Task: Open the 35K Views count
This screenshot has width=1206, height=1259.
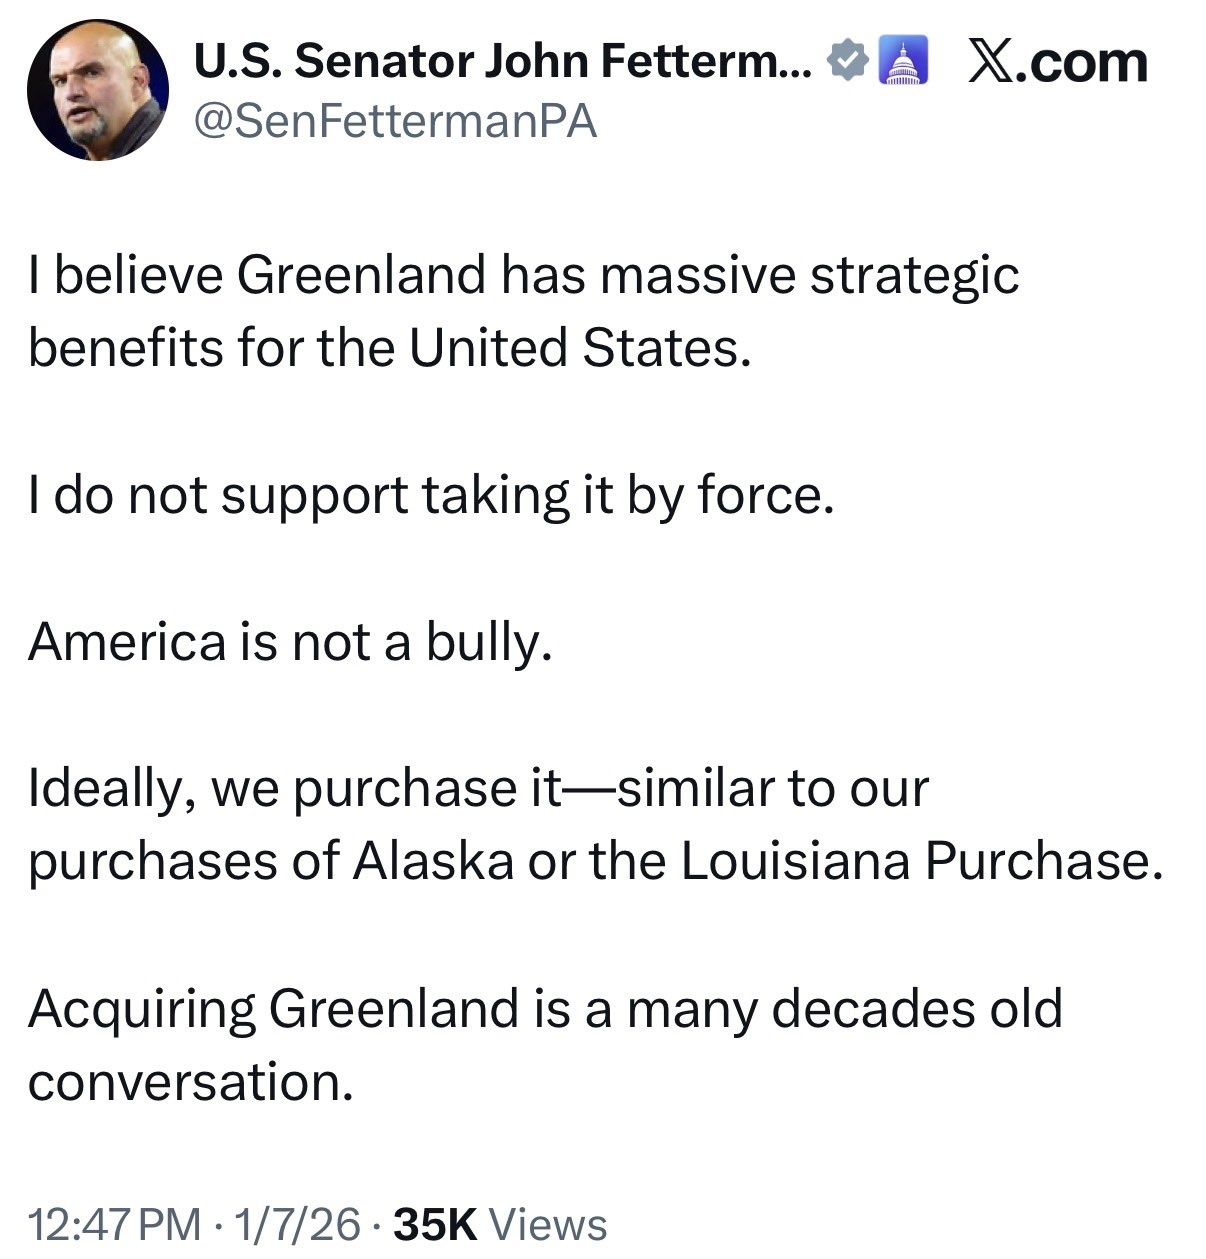Action: pyautogui.click(x=500, y=1224)
